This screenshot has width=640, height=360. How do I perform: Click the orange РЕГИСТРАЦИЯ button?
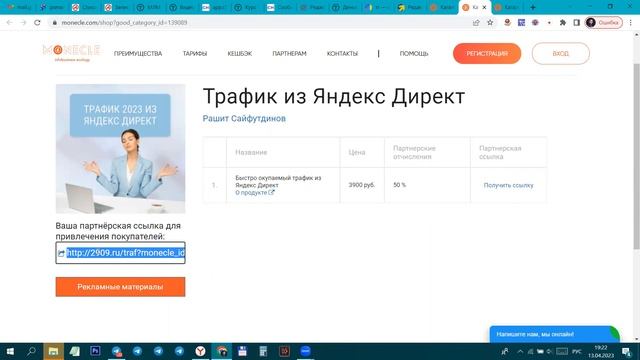pyautogui.click(x=487, y=53)
